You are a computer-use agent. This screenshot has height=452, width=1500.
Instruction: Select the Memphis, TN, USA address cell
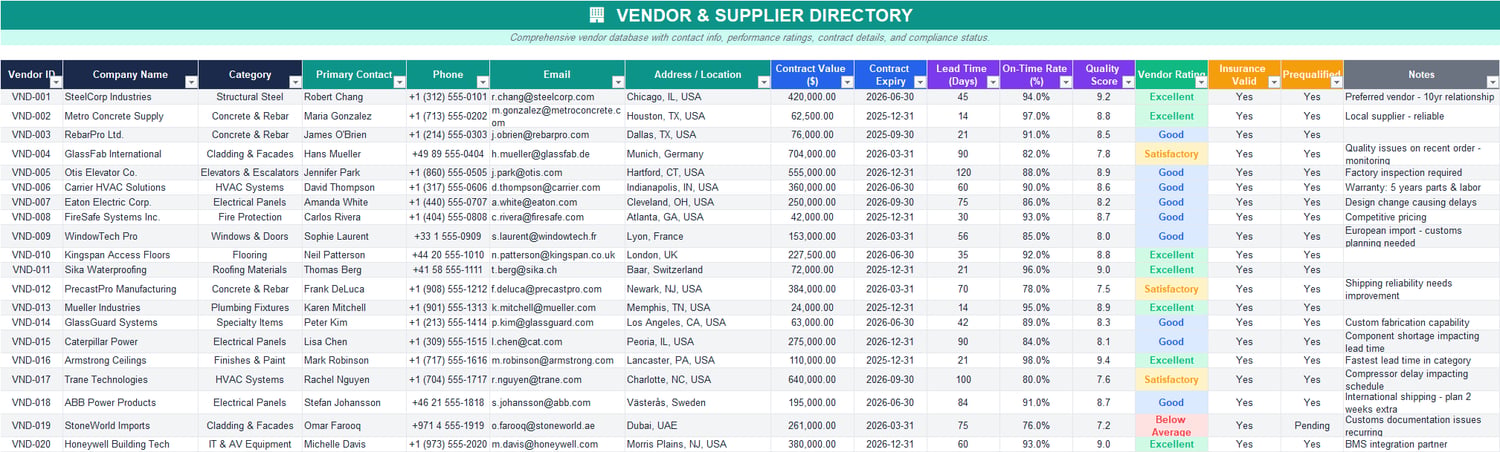pyautogui.click(x=698, y=308)
